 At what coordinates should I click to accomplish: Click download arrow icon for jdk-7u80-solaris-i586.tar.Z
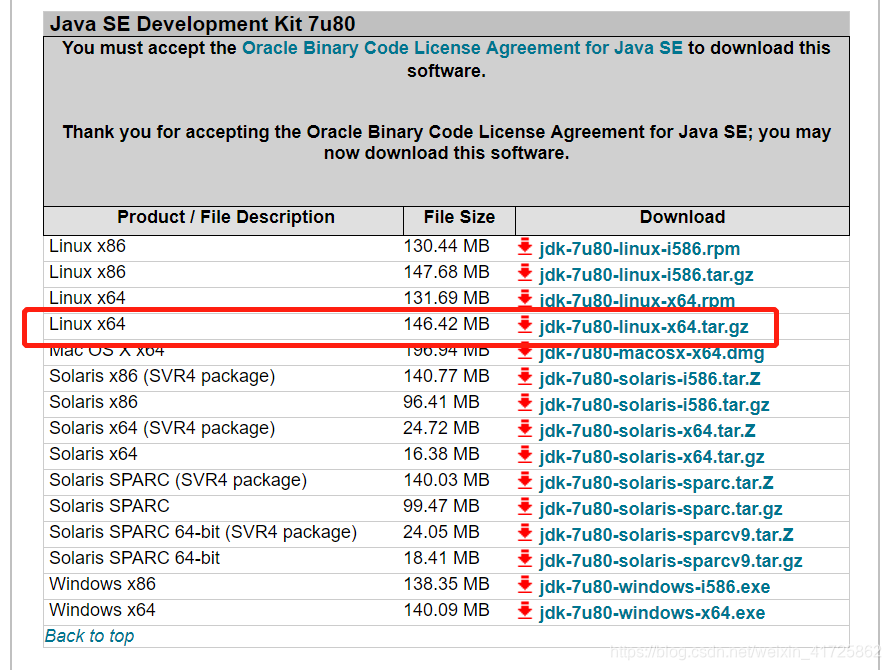(x=524, y=377)
